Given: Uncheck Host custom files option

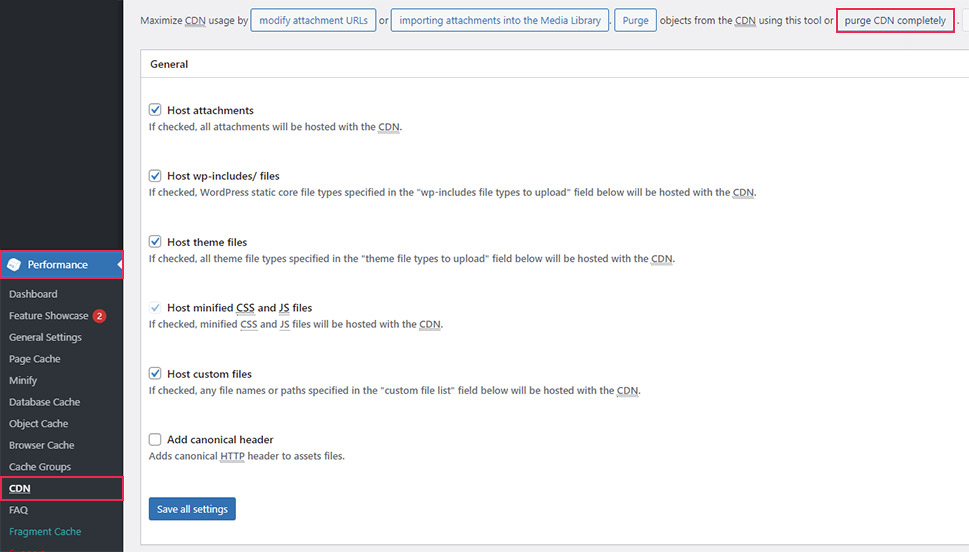Looking at the screenshot, I should (155, 374).
